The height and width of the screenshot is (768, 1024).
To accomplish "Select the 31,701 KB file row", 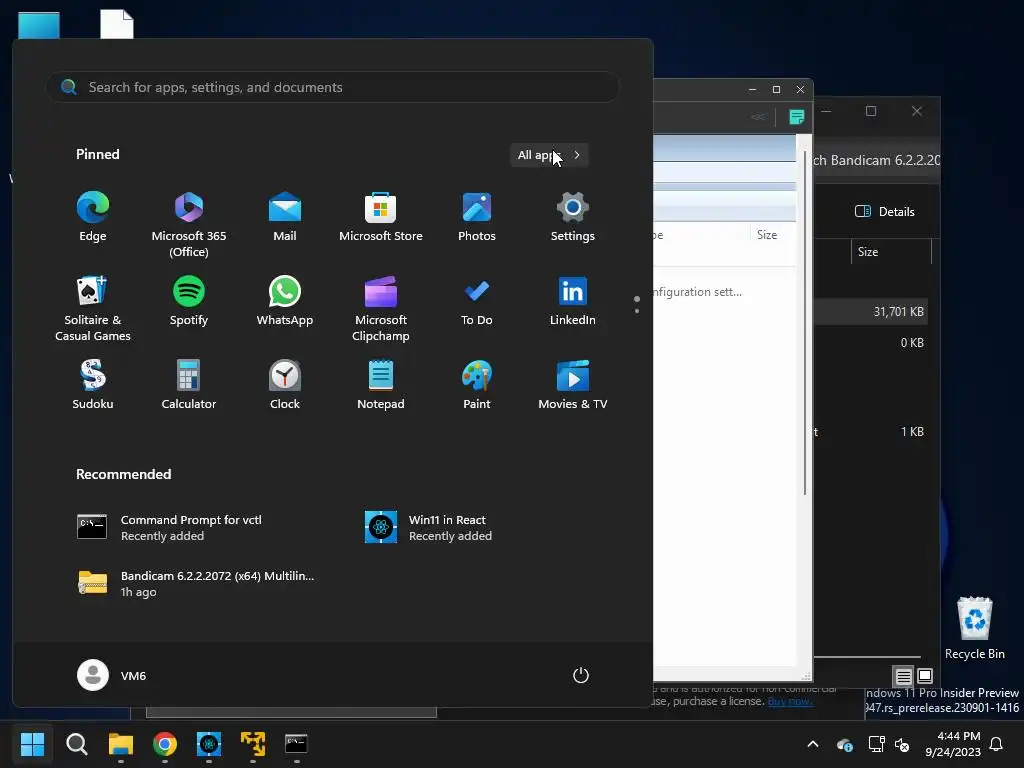I will tap(871, 312).
